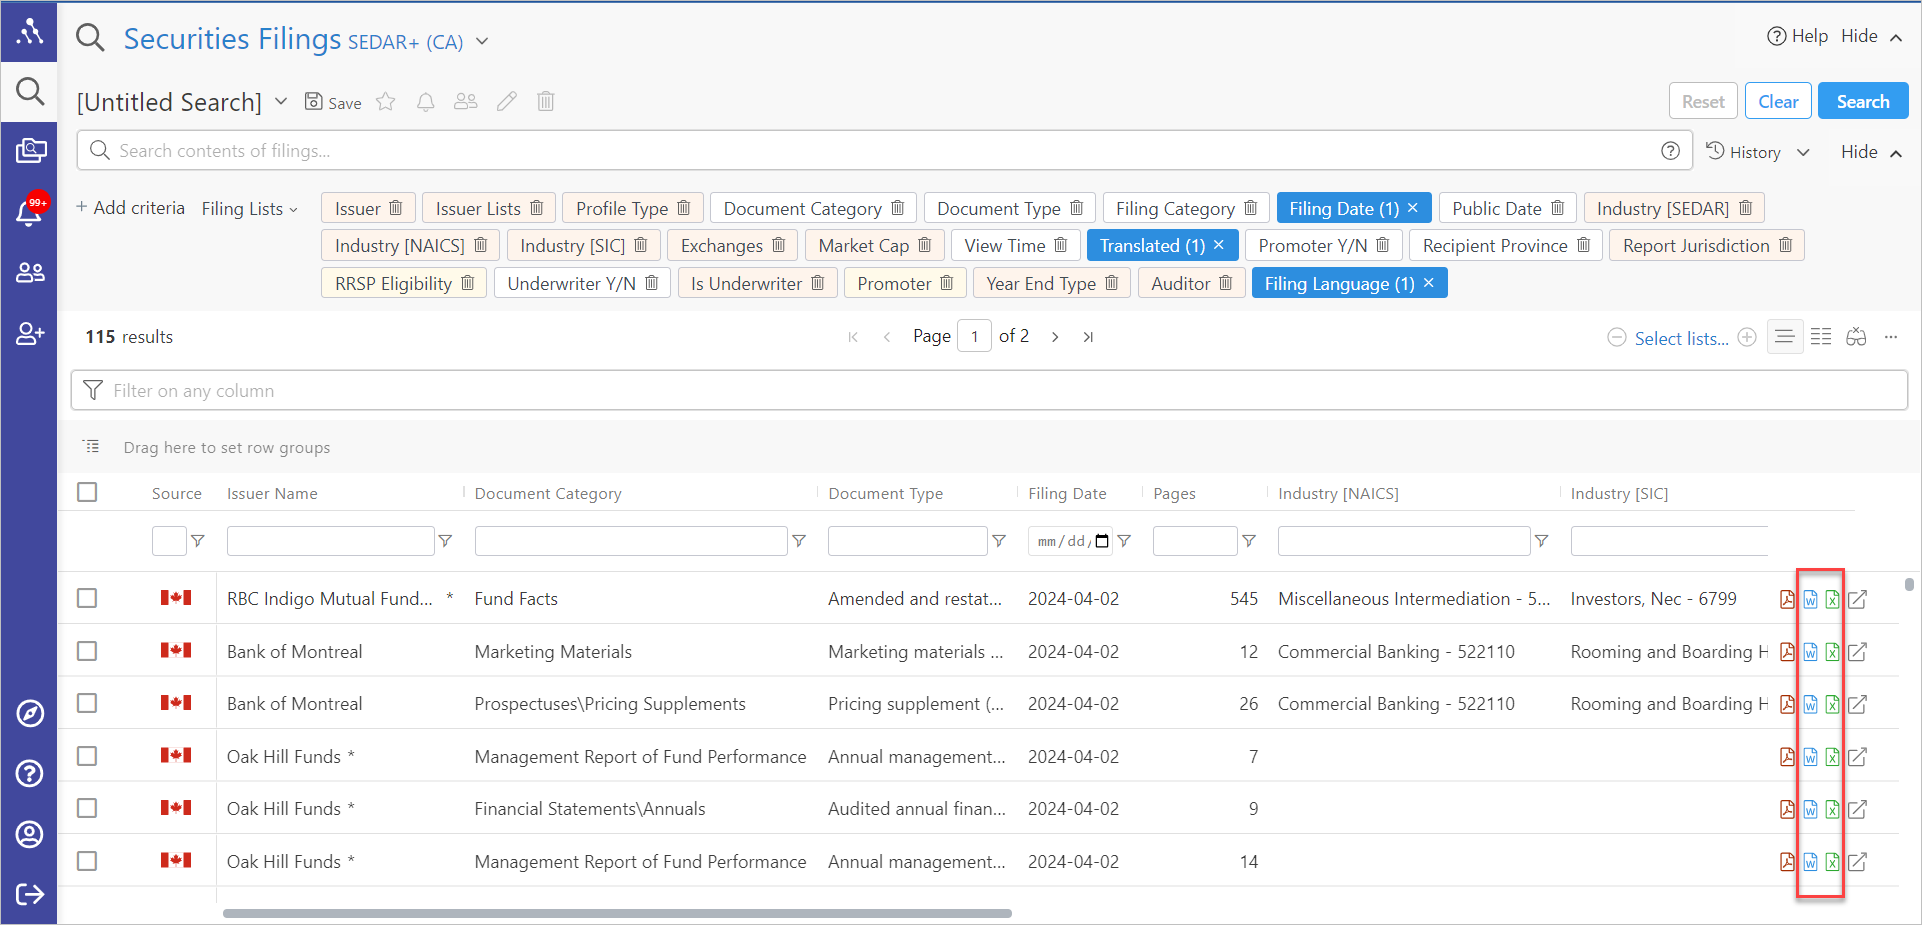The image size is (1922, 925).
Task: Remove the Issuer criteria via trash icon
Action: (x=396, y=208)
